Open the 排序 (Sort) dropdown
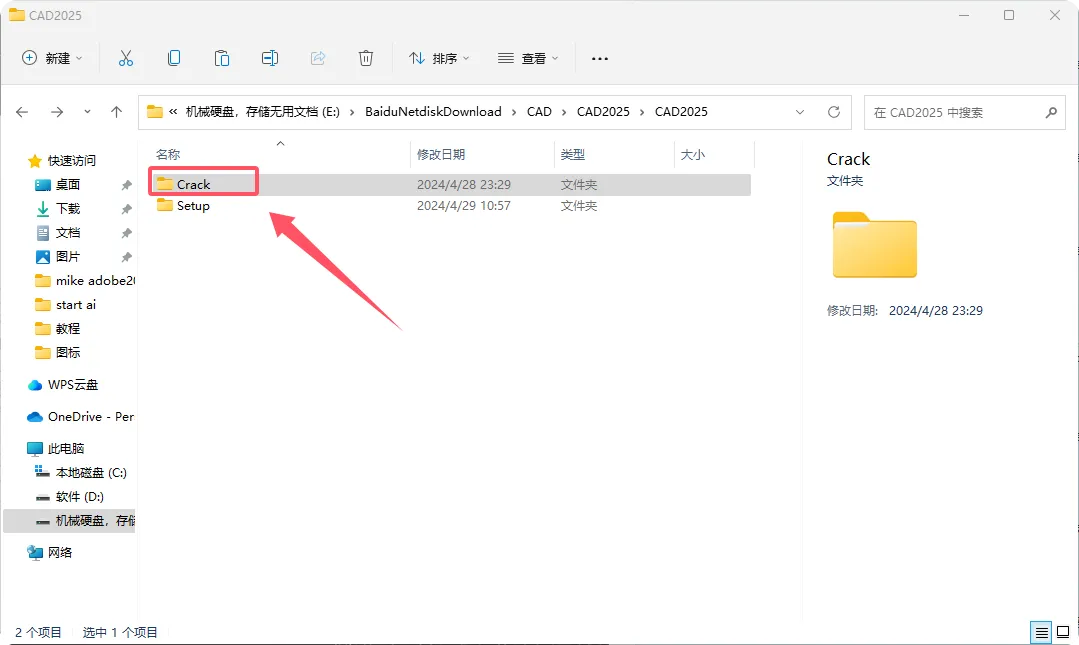 439,59
